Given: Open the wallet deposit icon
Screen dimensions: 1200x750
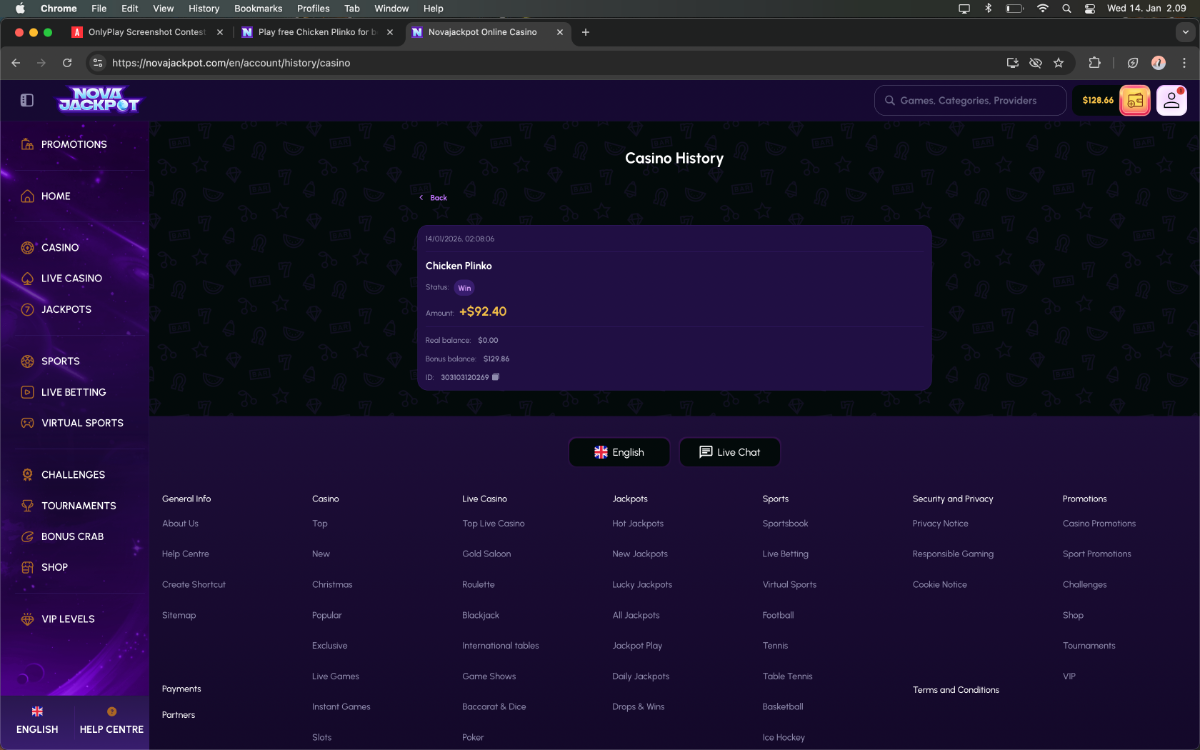Looking at the screenshot, I should coord(1135,100).
